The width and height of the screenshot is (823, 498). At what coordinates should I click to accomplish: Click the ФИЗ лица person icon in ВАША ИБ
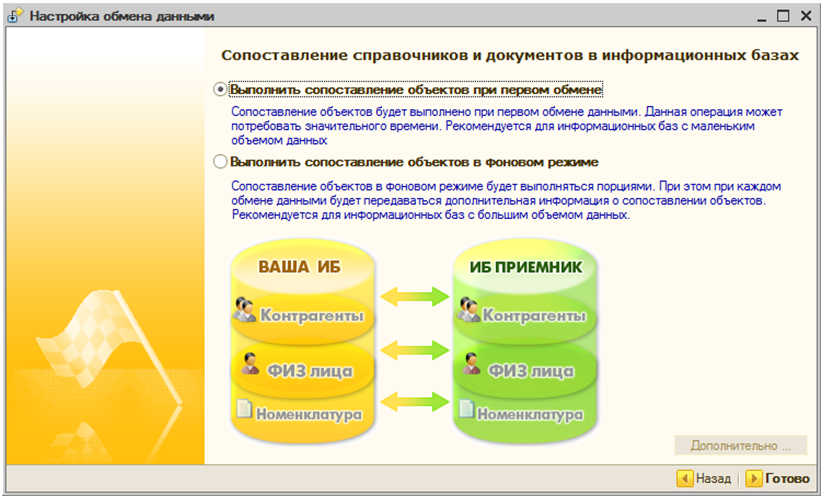click(x=249, y=367)
